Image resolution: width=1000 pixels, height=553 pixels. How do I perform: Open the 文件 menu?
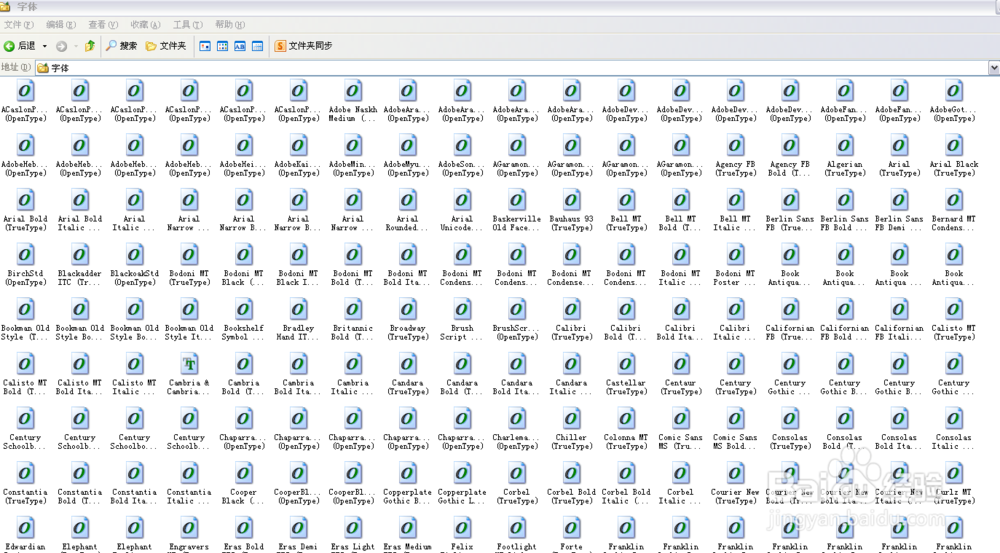[x=18, y=25]
